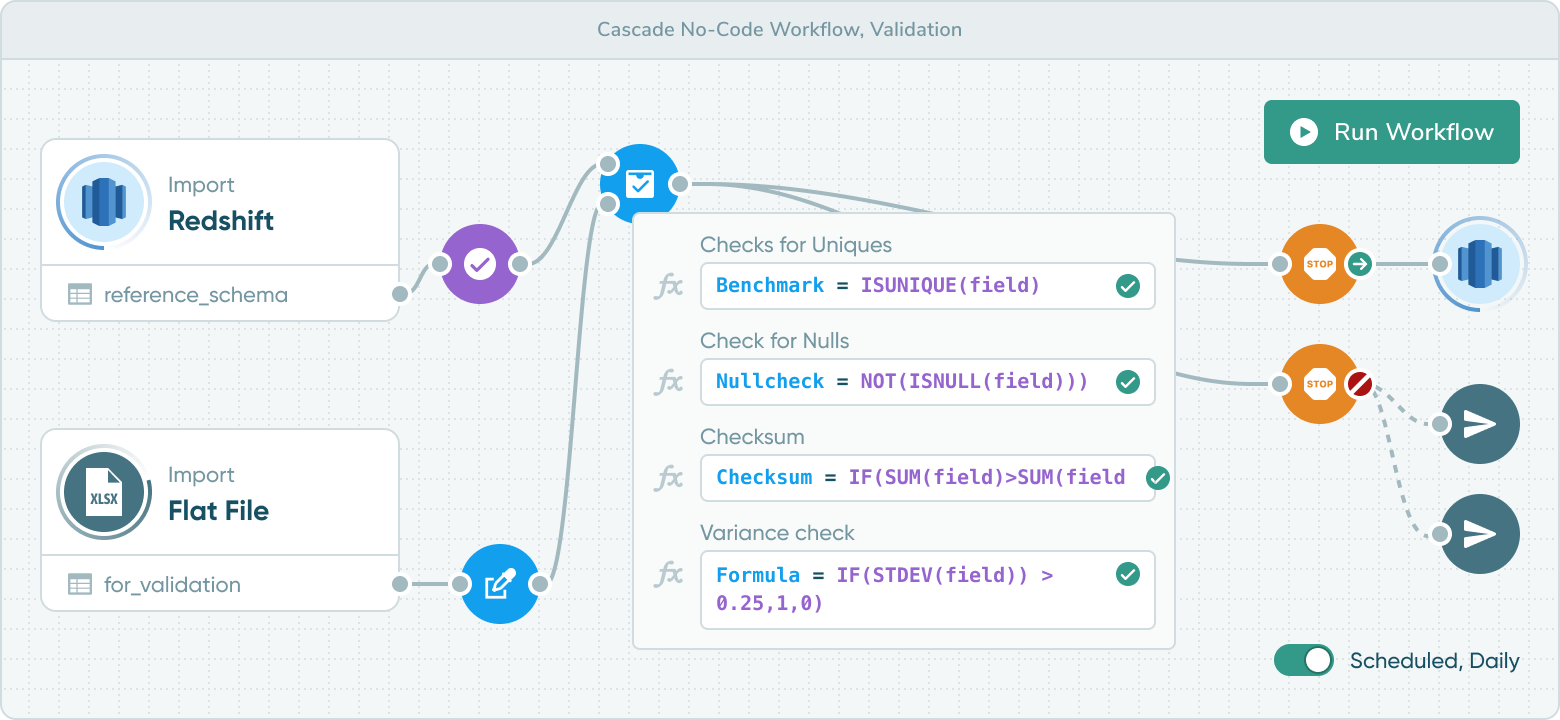1560x720 pixels.
Task: Click the Benchmark ISUNIQUE formula field
Action: [x=928, y=286]
